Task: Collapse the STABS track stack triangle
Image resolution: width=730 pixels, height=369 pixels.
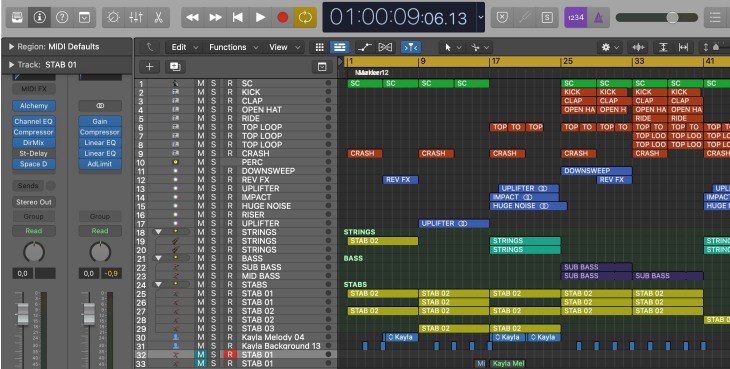Action: [158, 284]
